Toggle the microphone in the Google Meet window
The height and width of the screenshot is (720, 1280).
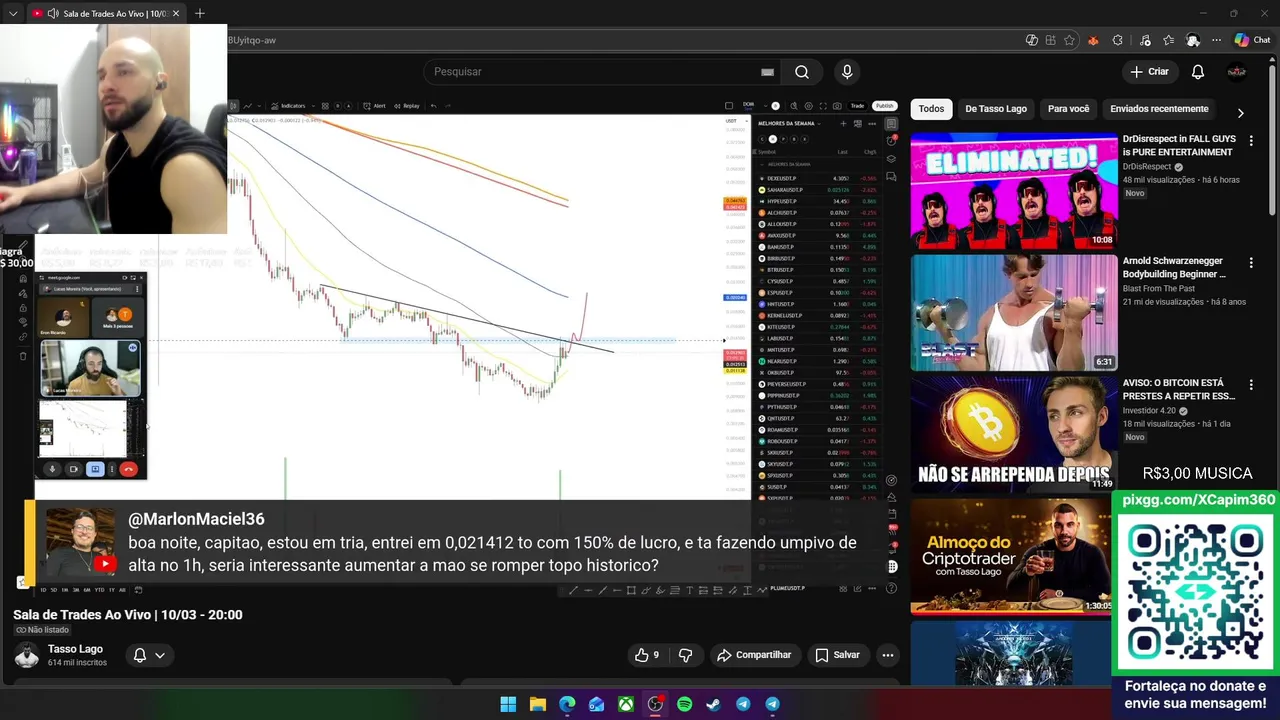click(52, 469)
